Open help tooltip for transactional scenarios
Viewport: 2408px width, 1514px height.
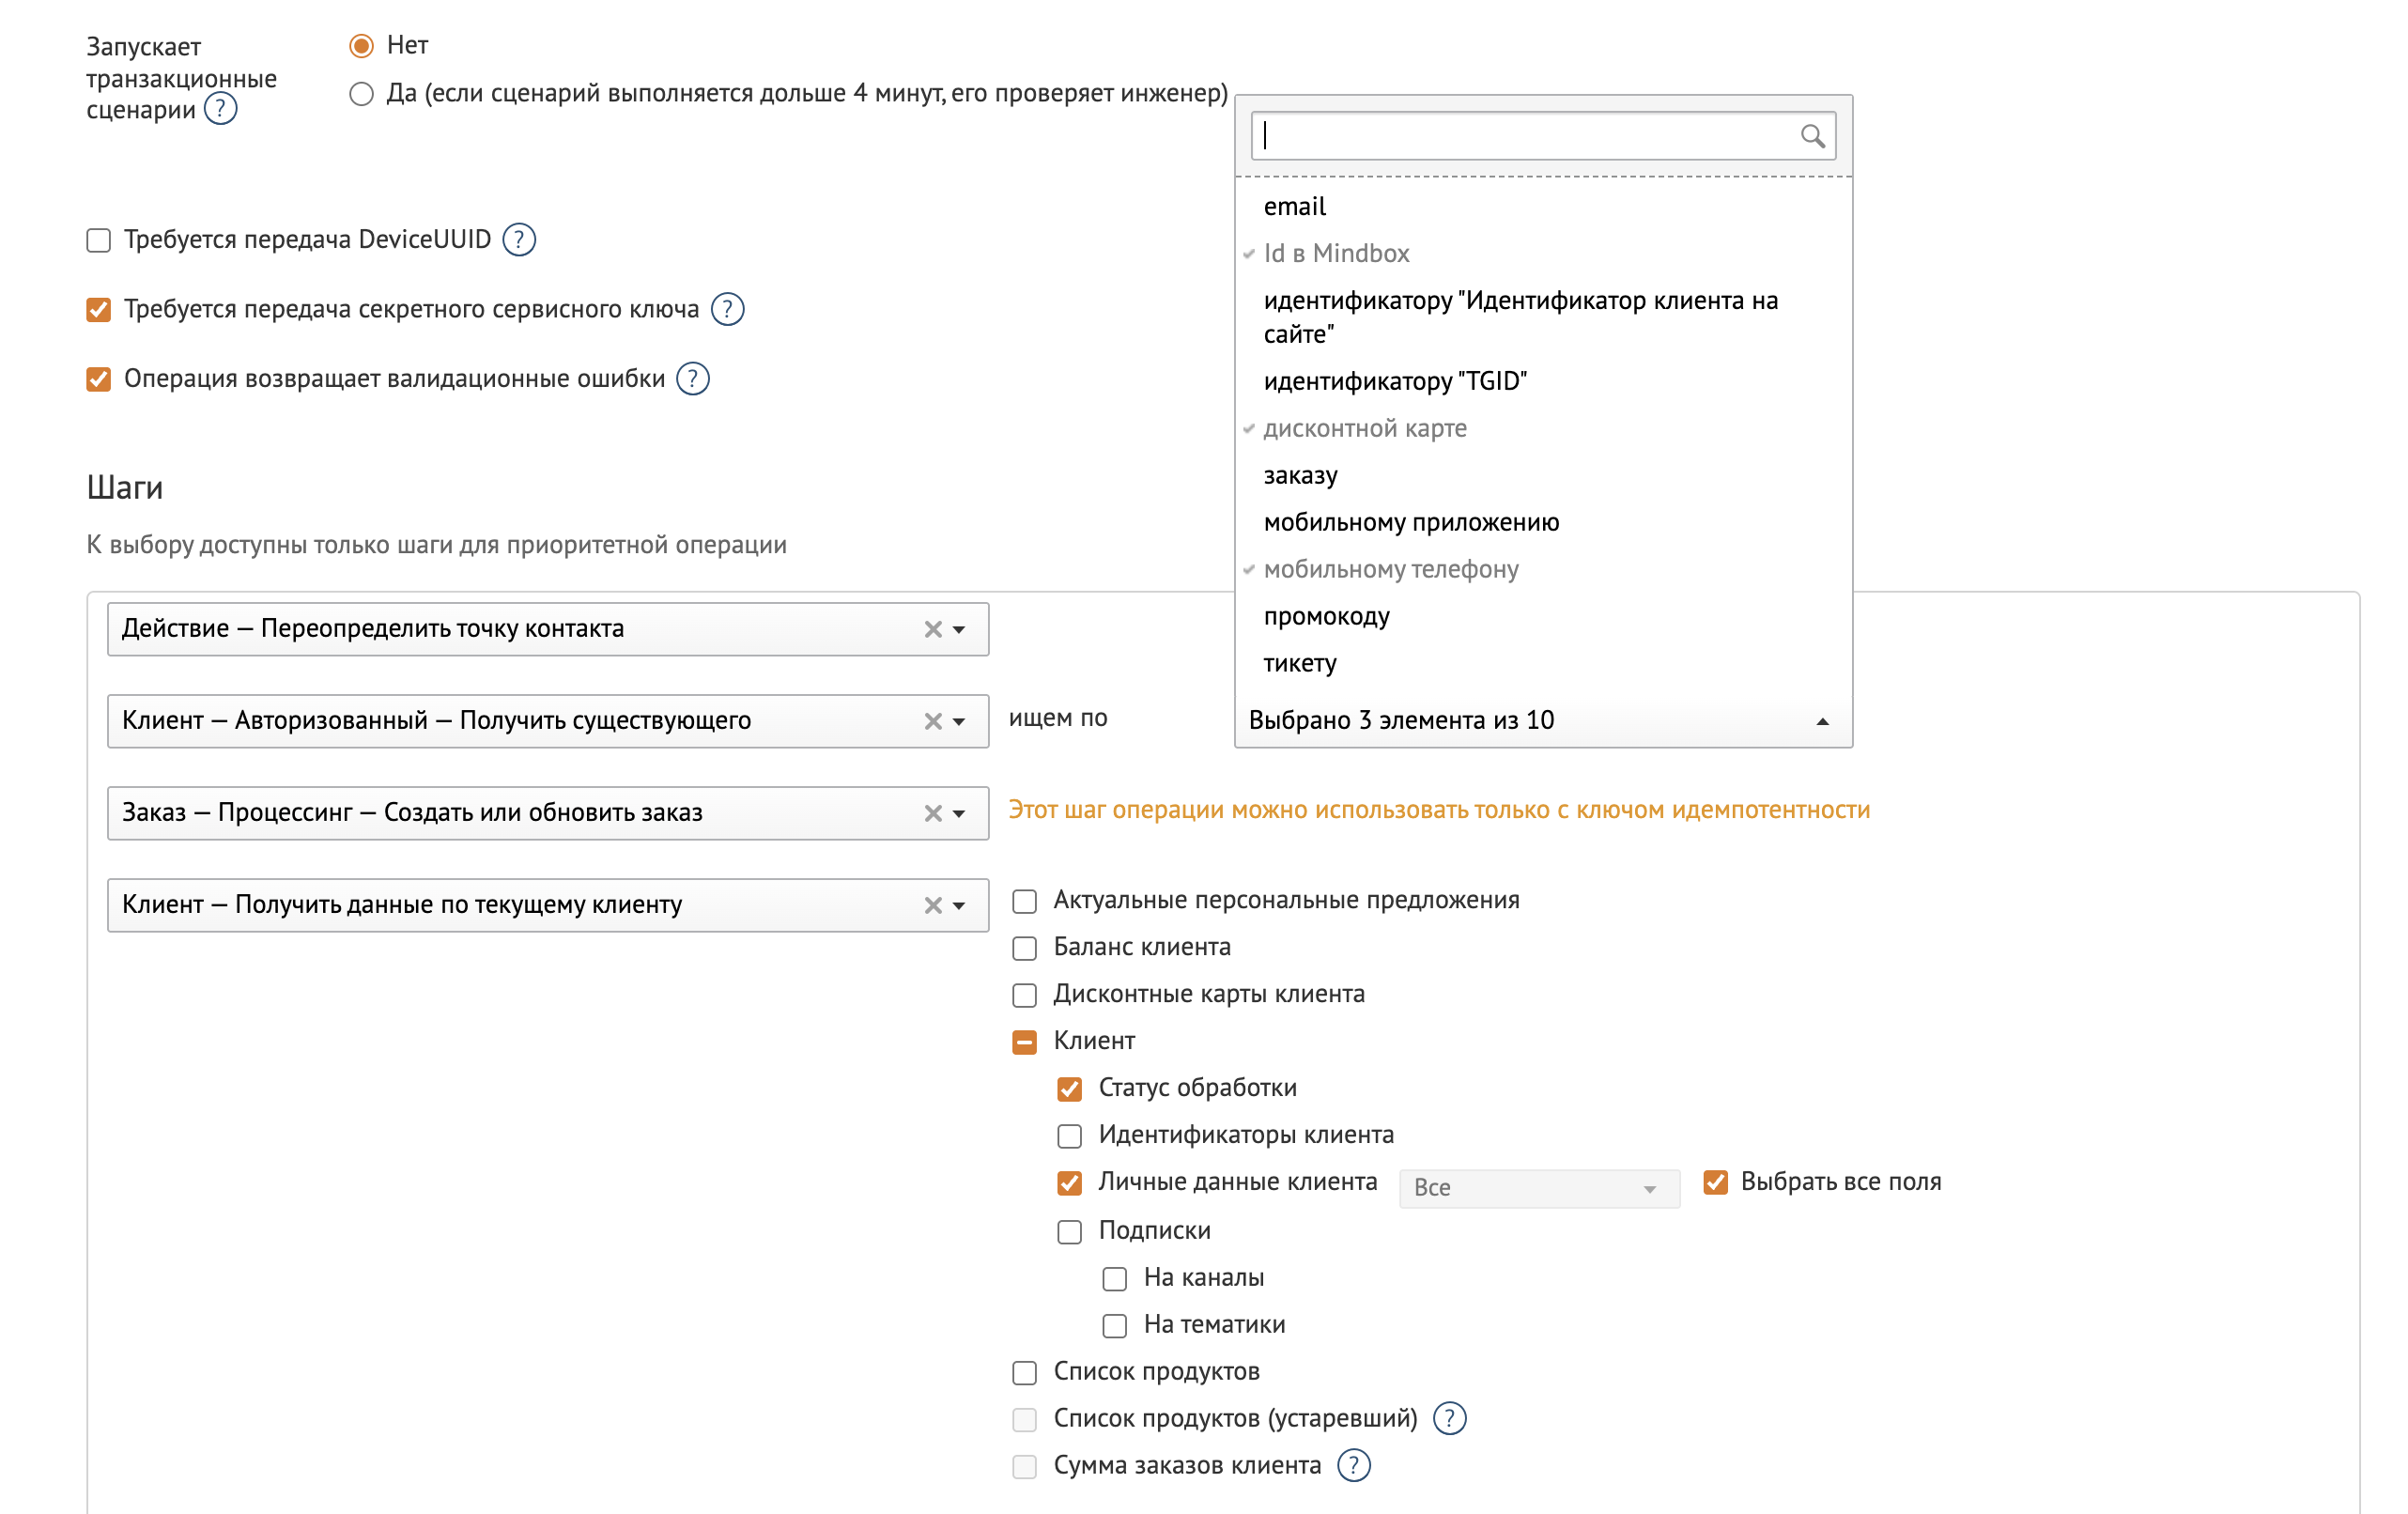pos(221,108)
